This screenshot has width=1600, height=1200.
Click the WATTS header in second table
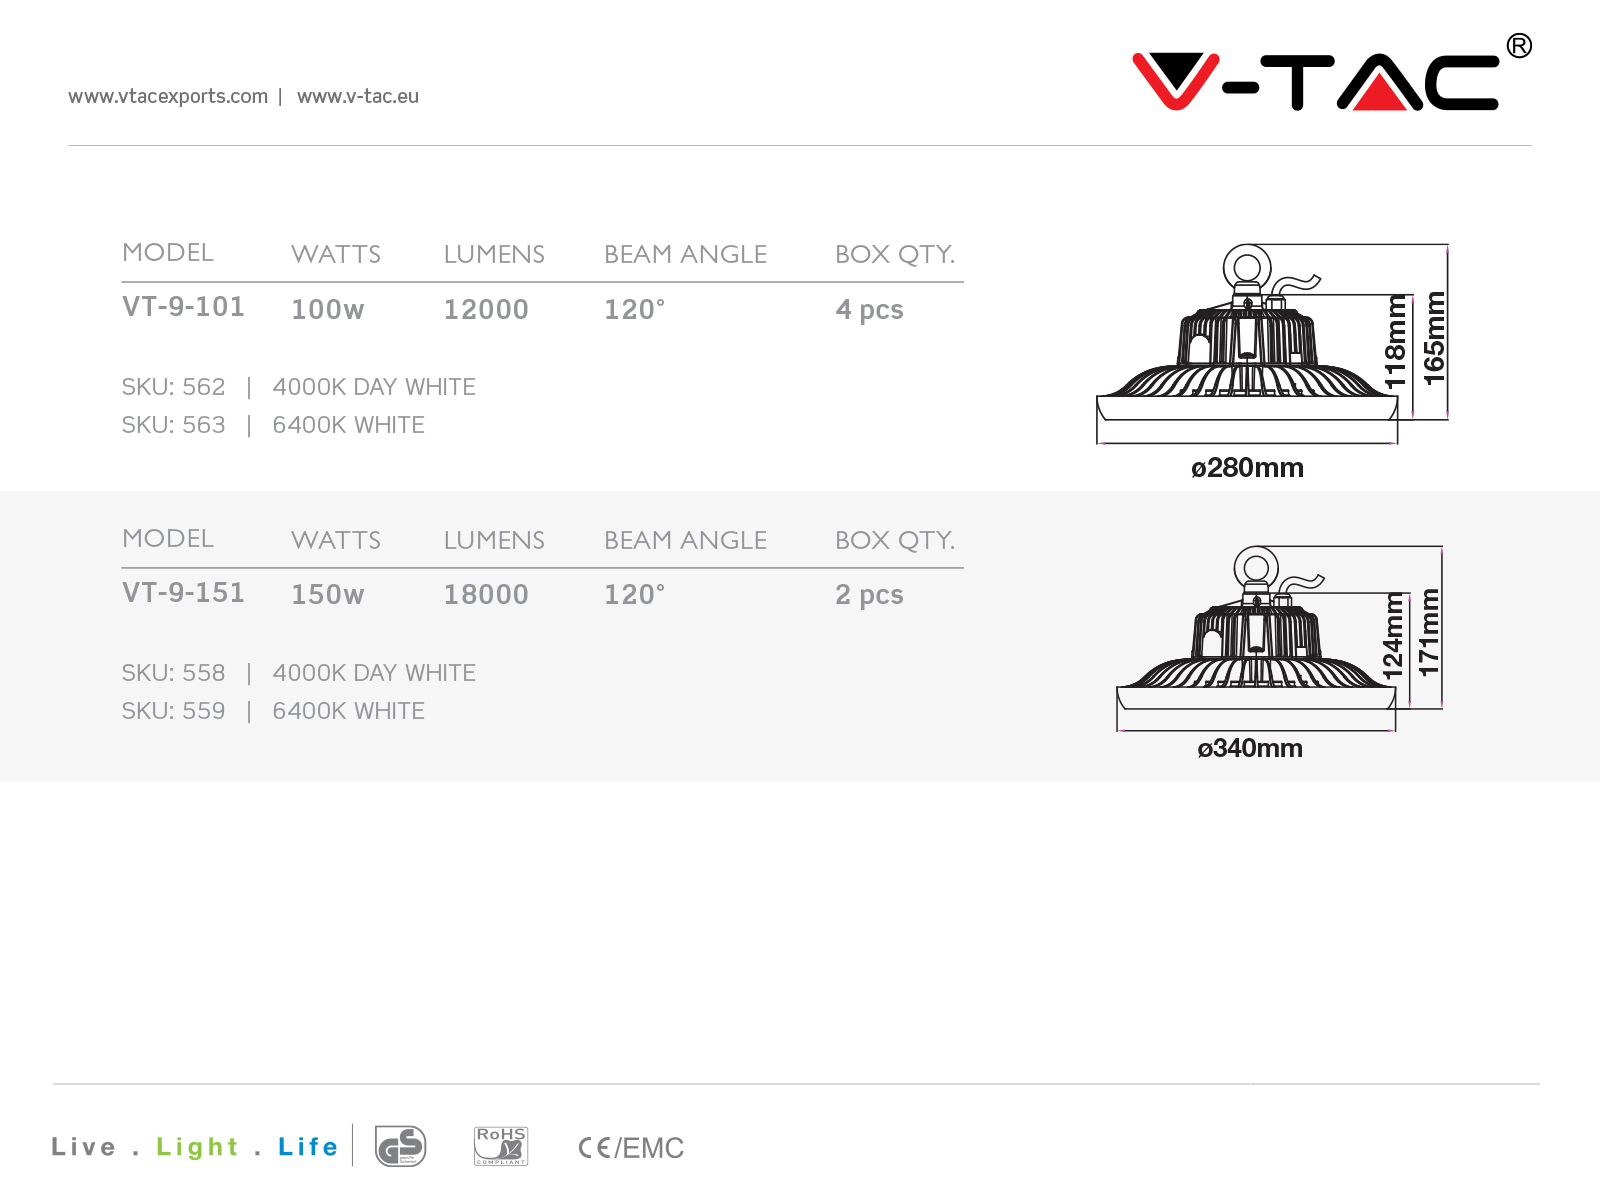[x=336, y=541]
